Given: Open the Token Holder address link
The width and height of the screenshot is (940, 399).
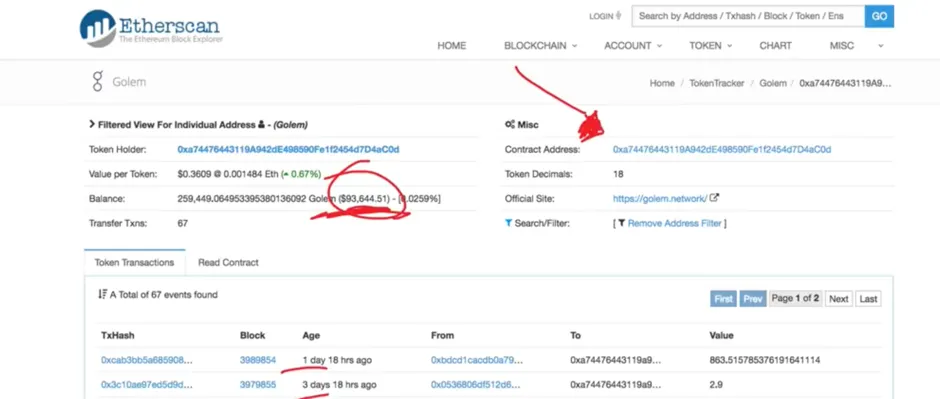Looking at the screenshot, I should [288, 150].
